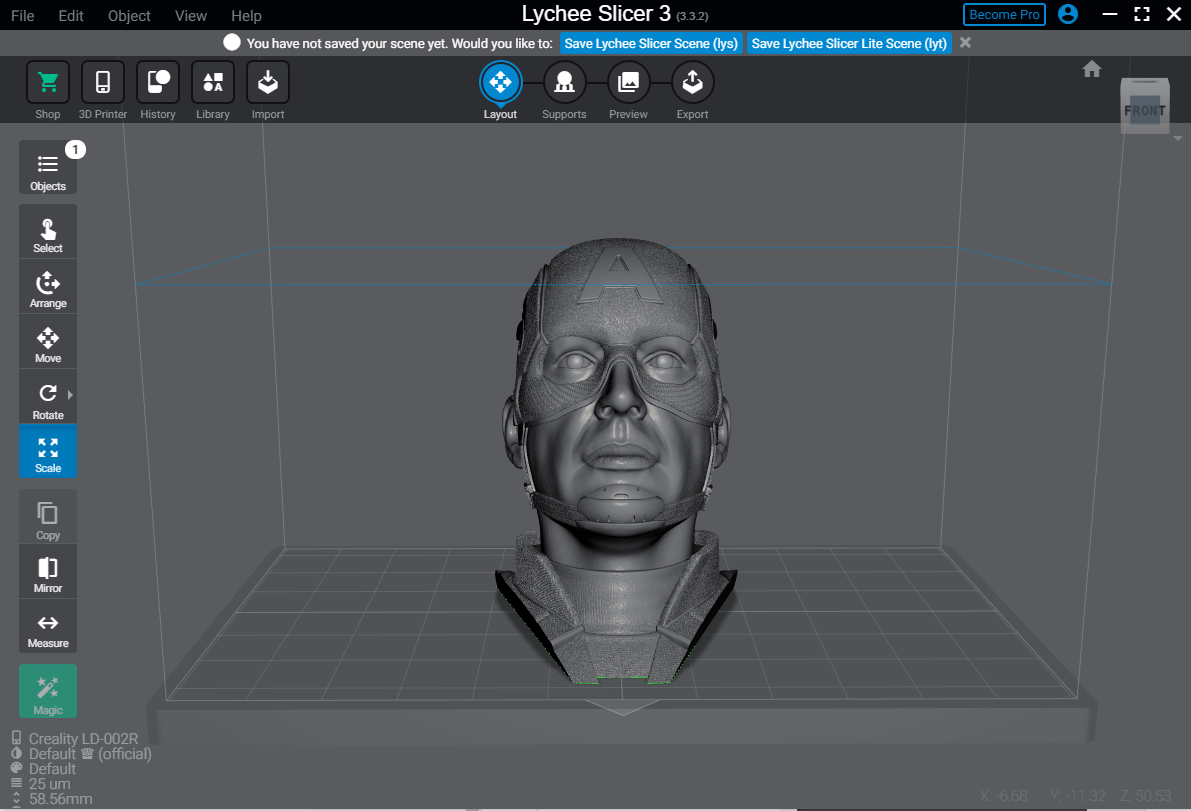This screenshot has width=1191, height=811.
Task: Open the View menu
Action: [x=191, y=16]
